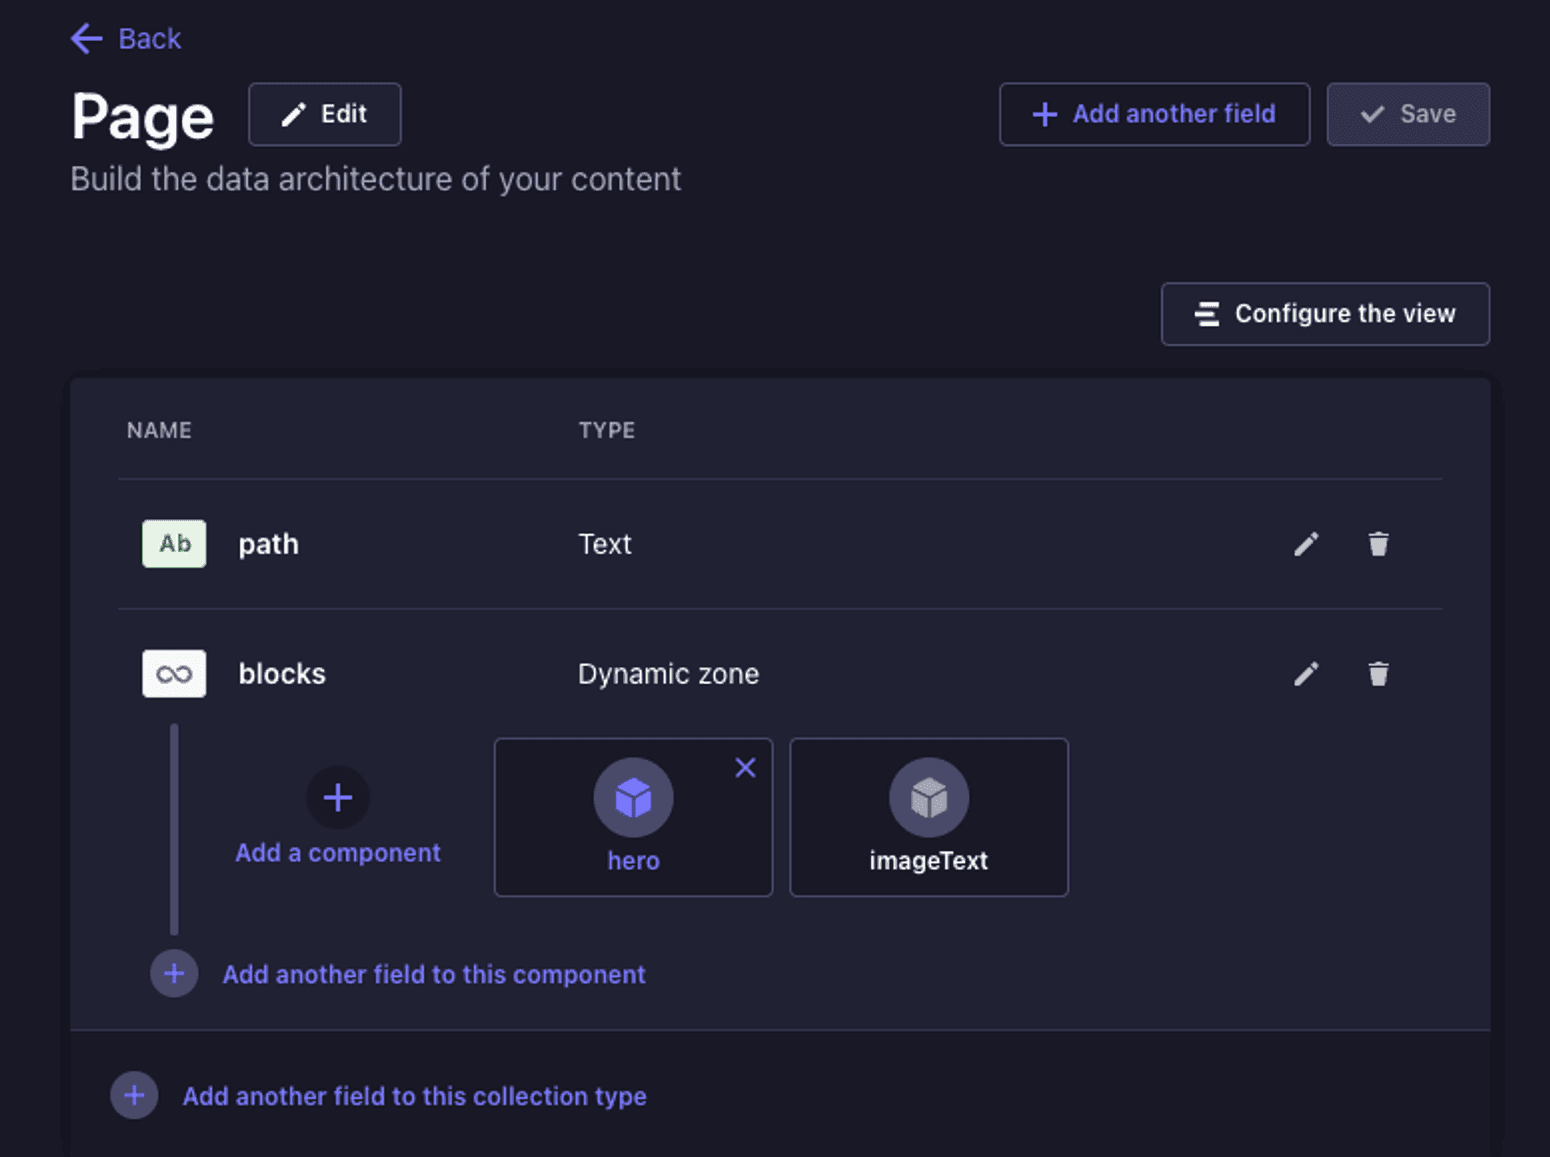Remove the blocks field with trash icon
The width and height of the screenshot is (1550, 1157).
pos(1378,674)
